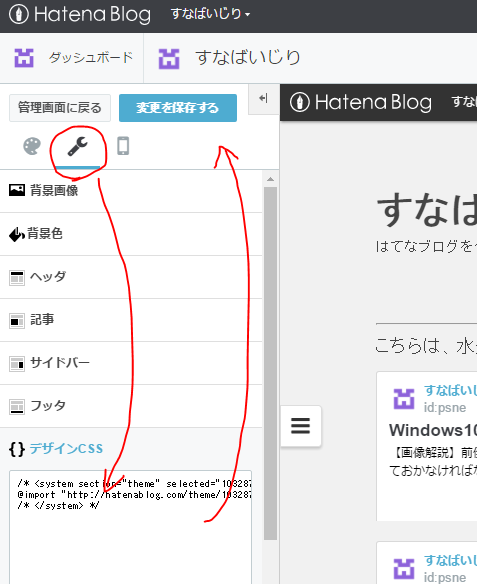477x584 pixels.
Task: Open the すなばいじり account dropdown
Action: click(x=210, y=14)
